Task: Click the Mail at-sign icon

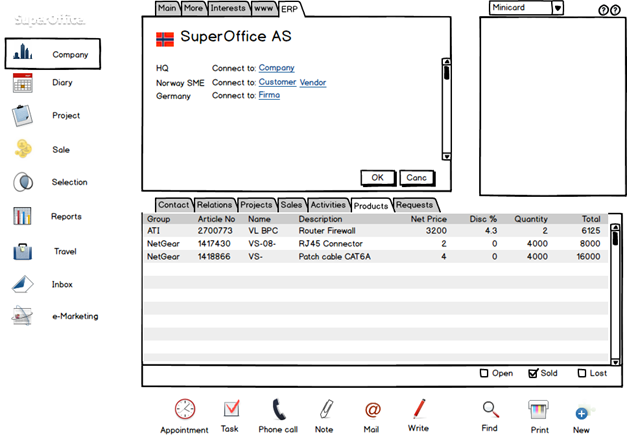Action: pos(372,410)
